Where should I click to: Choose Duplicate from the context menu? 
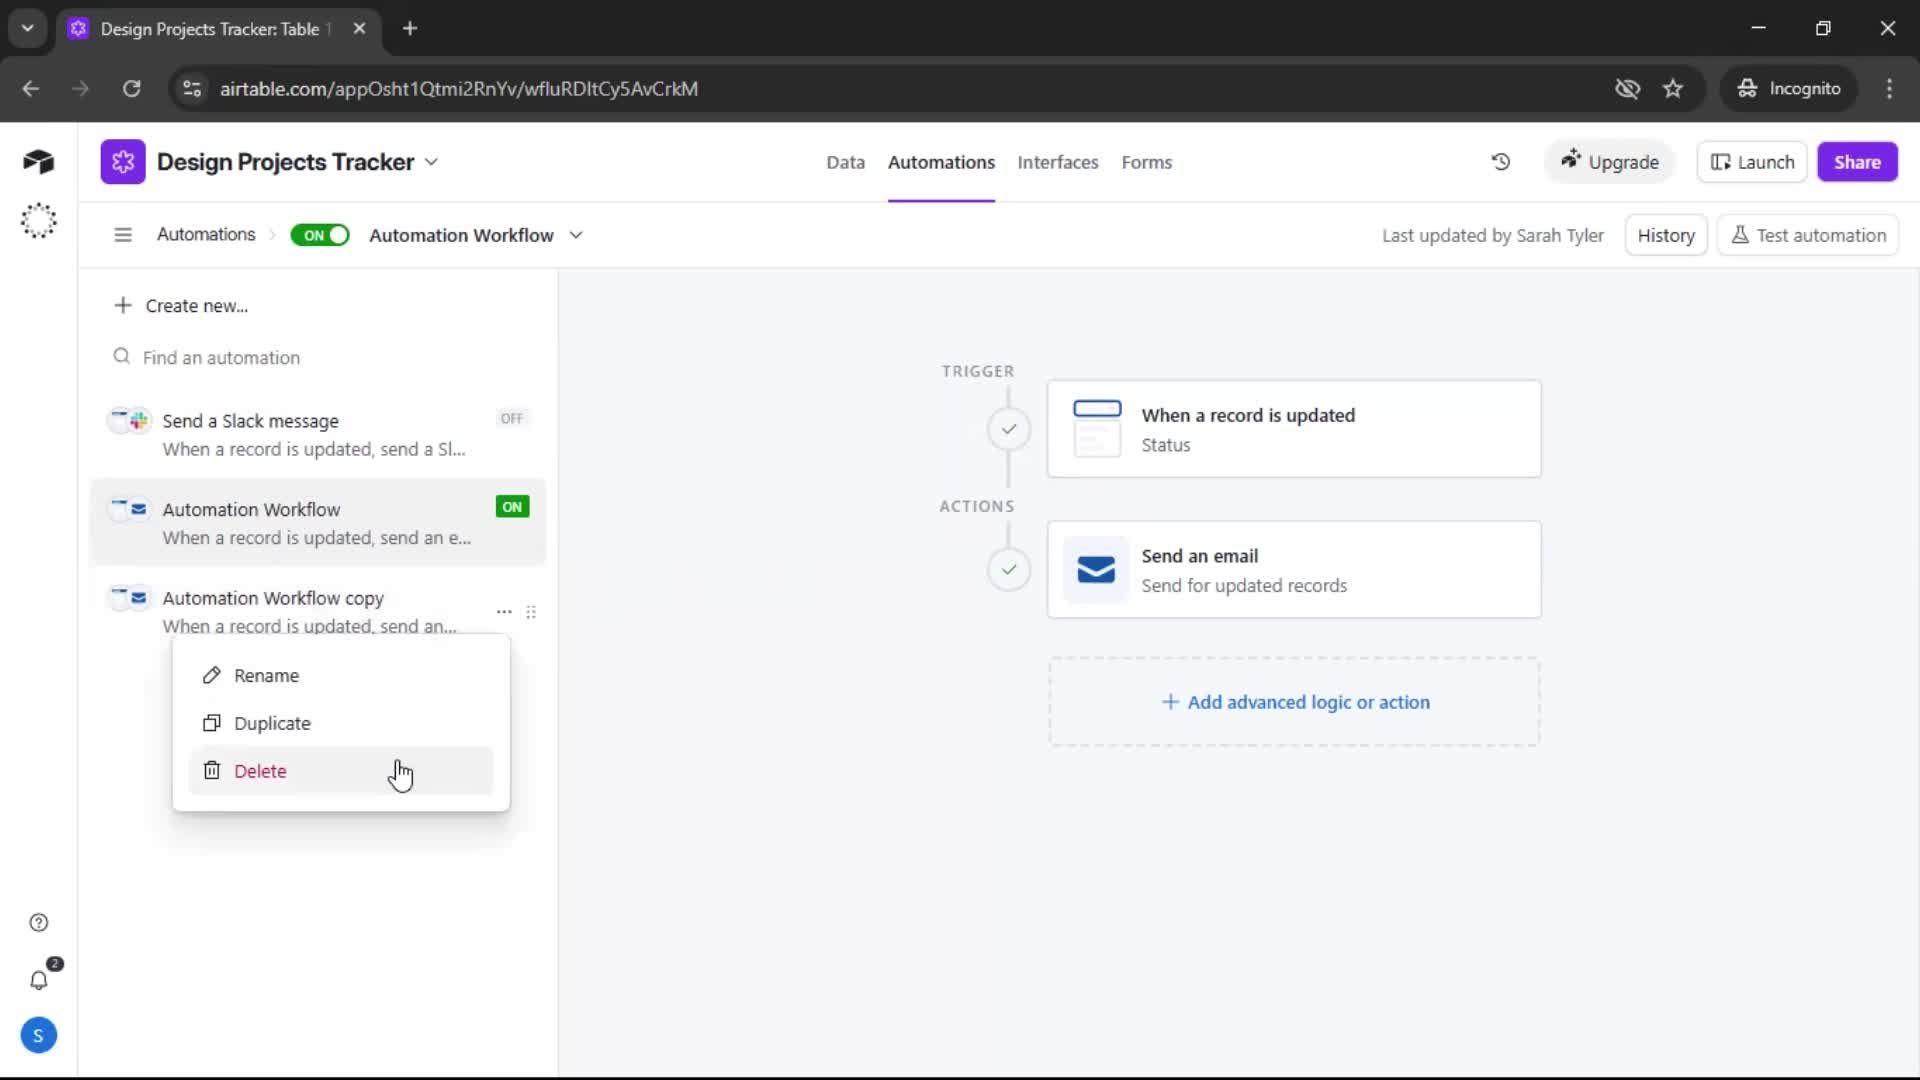[x=341, y=724]
